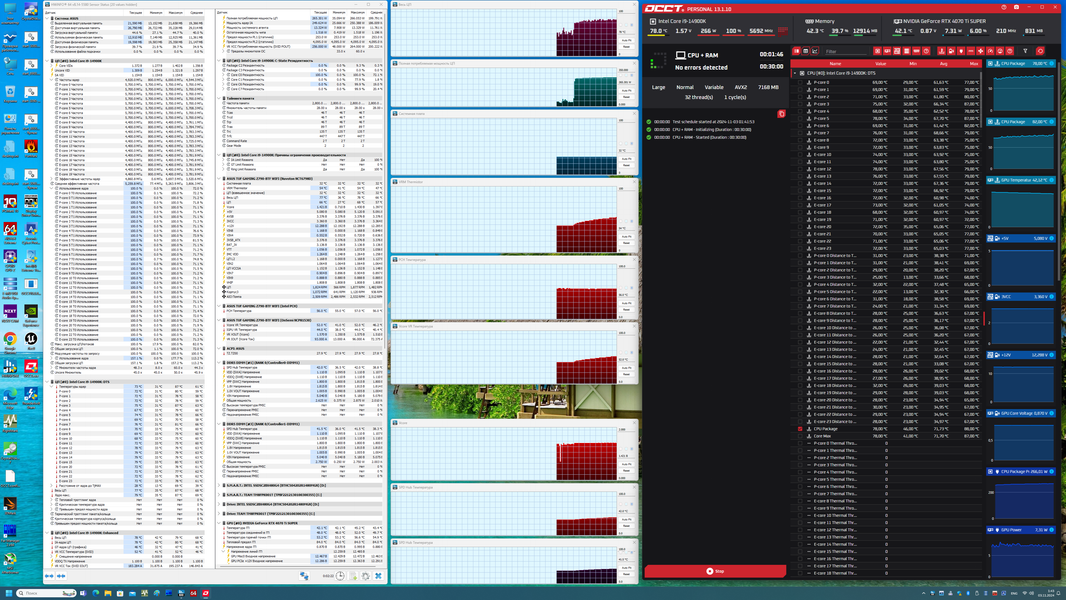This screenshot has height=600, width=1066.
Task: Uncheck the CPU Package checkbox
Action: 800,429
